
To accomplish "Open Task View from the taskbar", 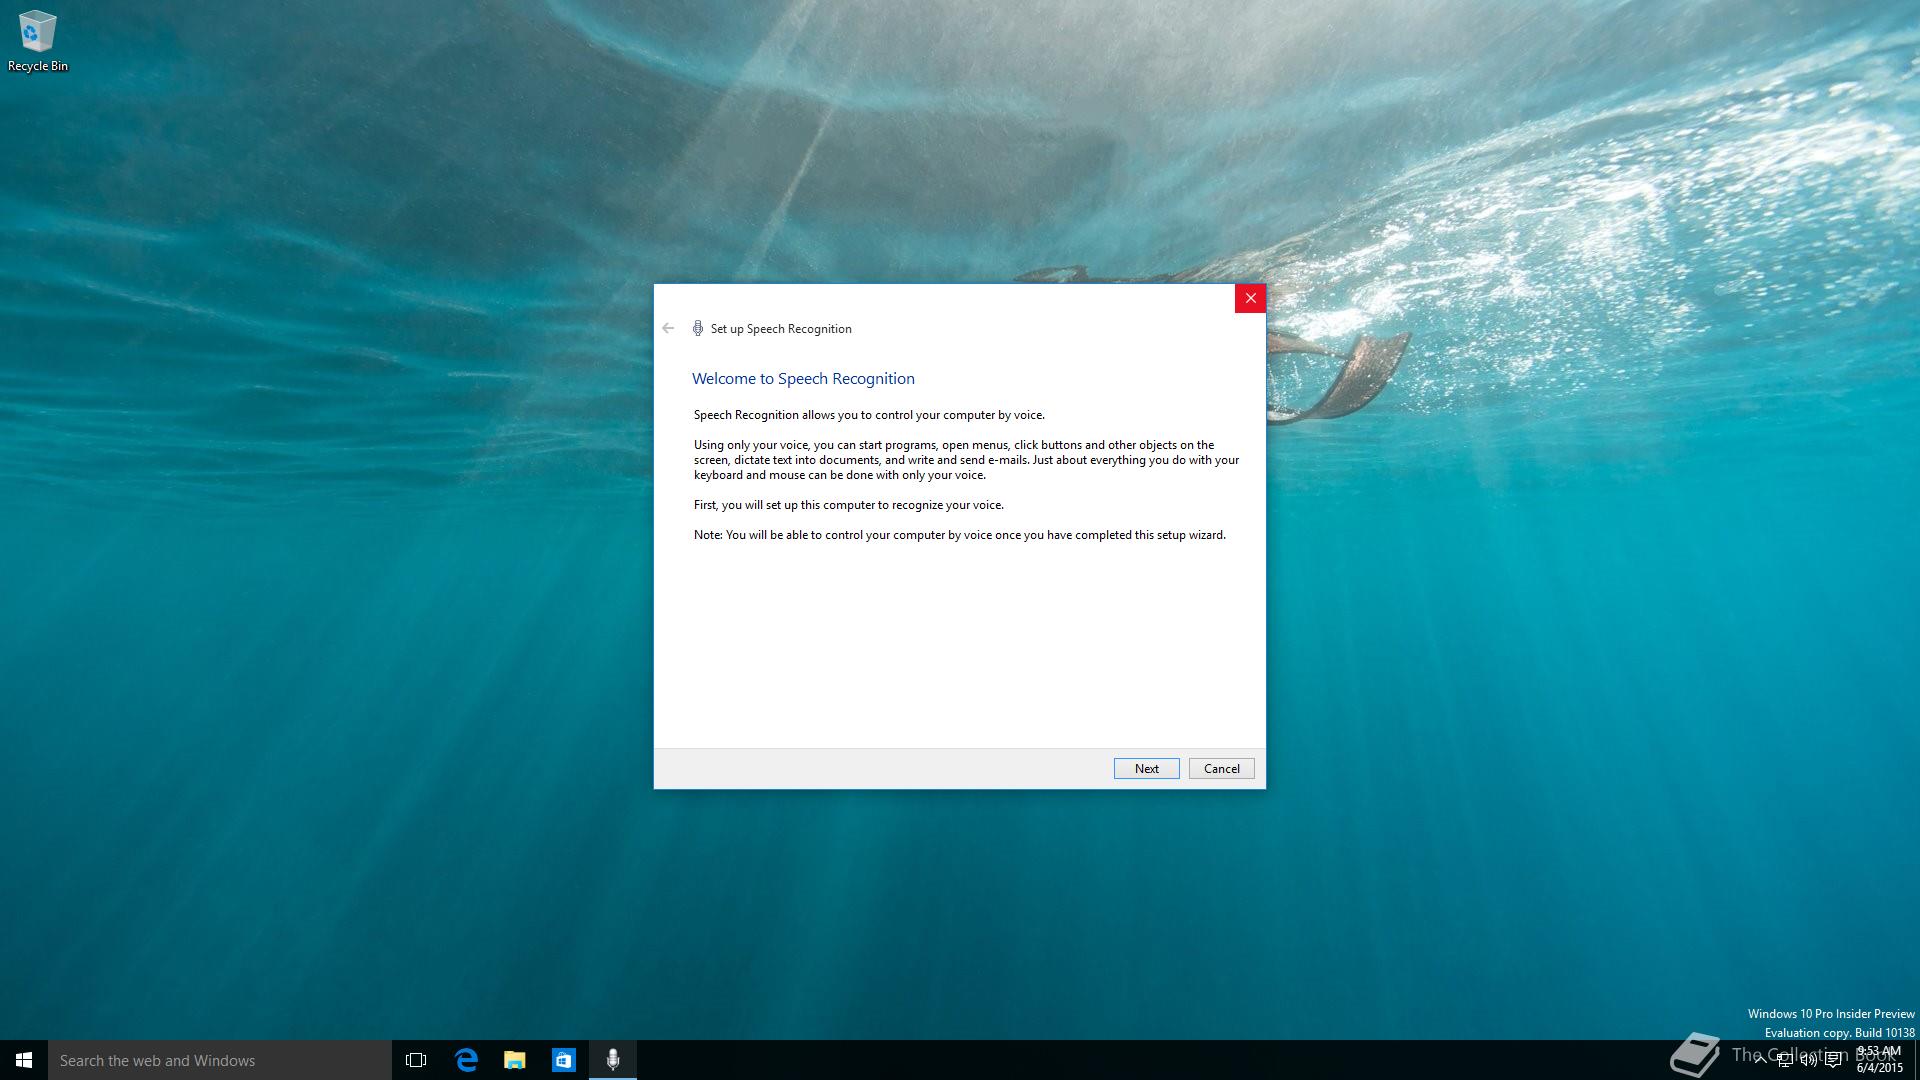I will click(416, 1060).
